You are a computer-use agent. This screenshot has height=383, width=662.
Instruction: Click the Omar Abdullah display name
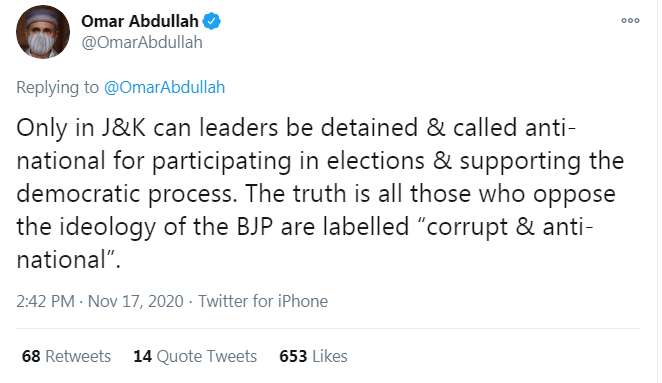tap(140, 21)
